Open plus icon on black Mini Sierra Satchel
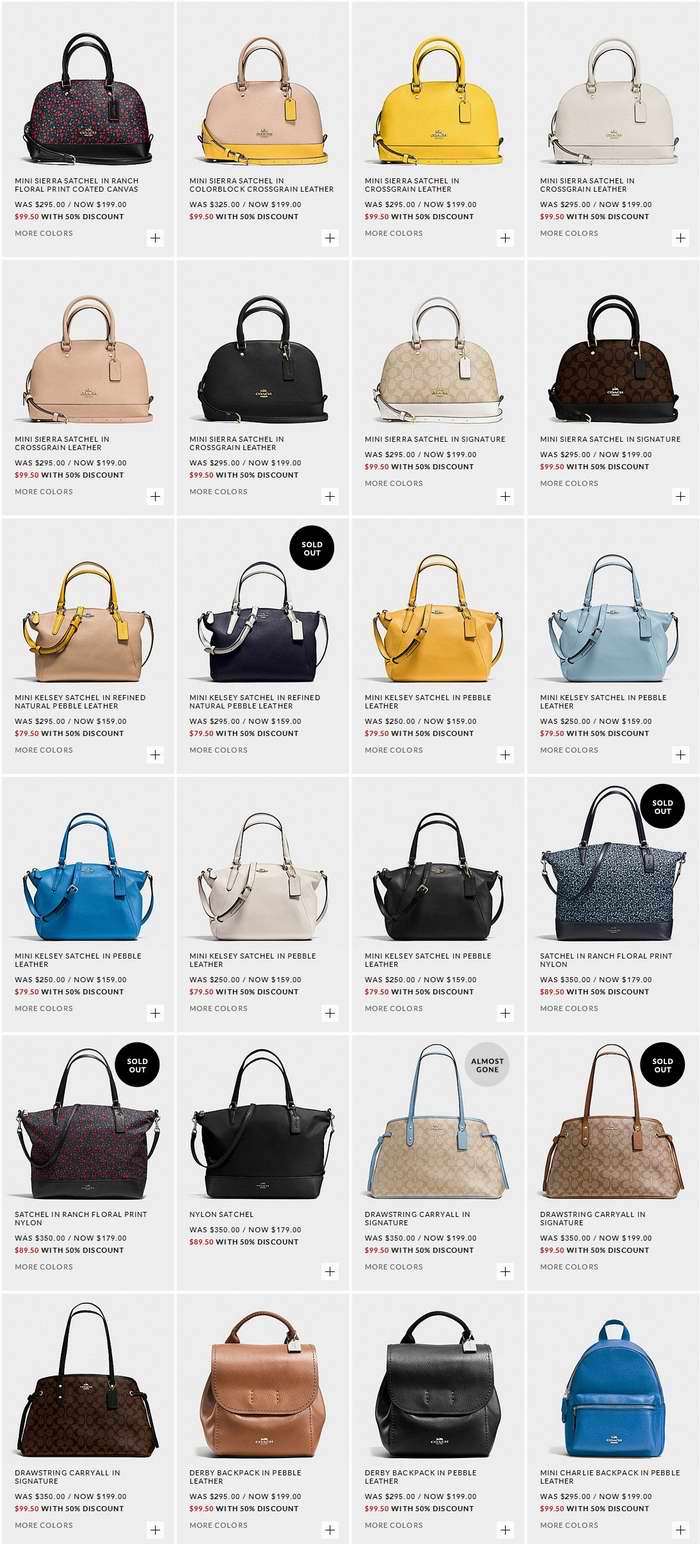 point(330,496)
